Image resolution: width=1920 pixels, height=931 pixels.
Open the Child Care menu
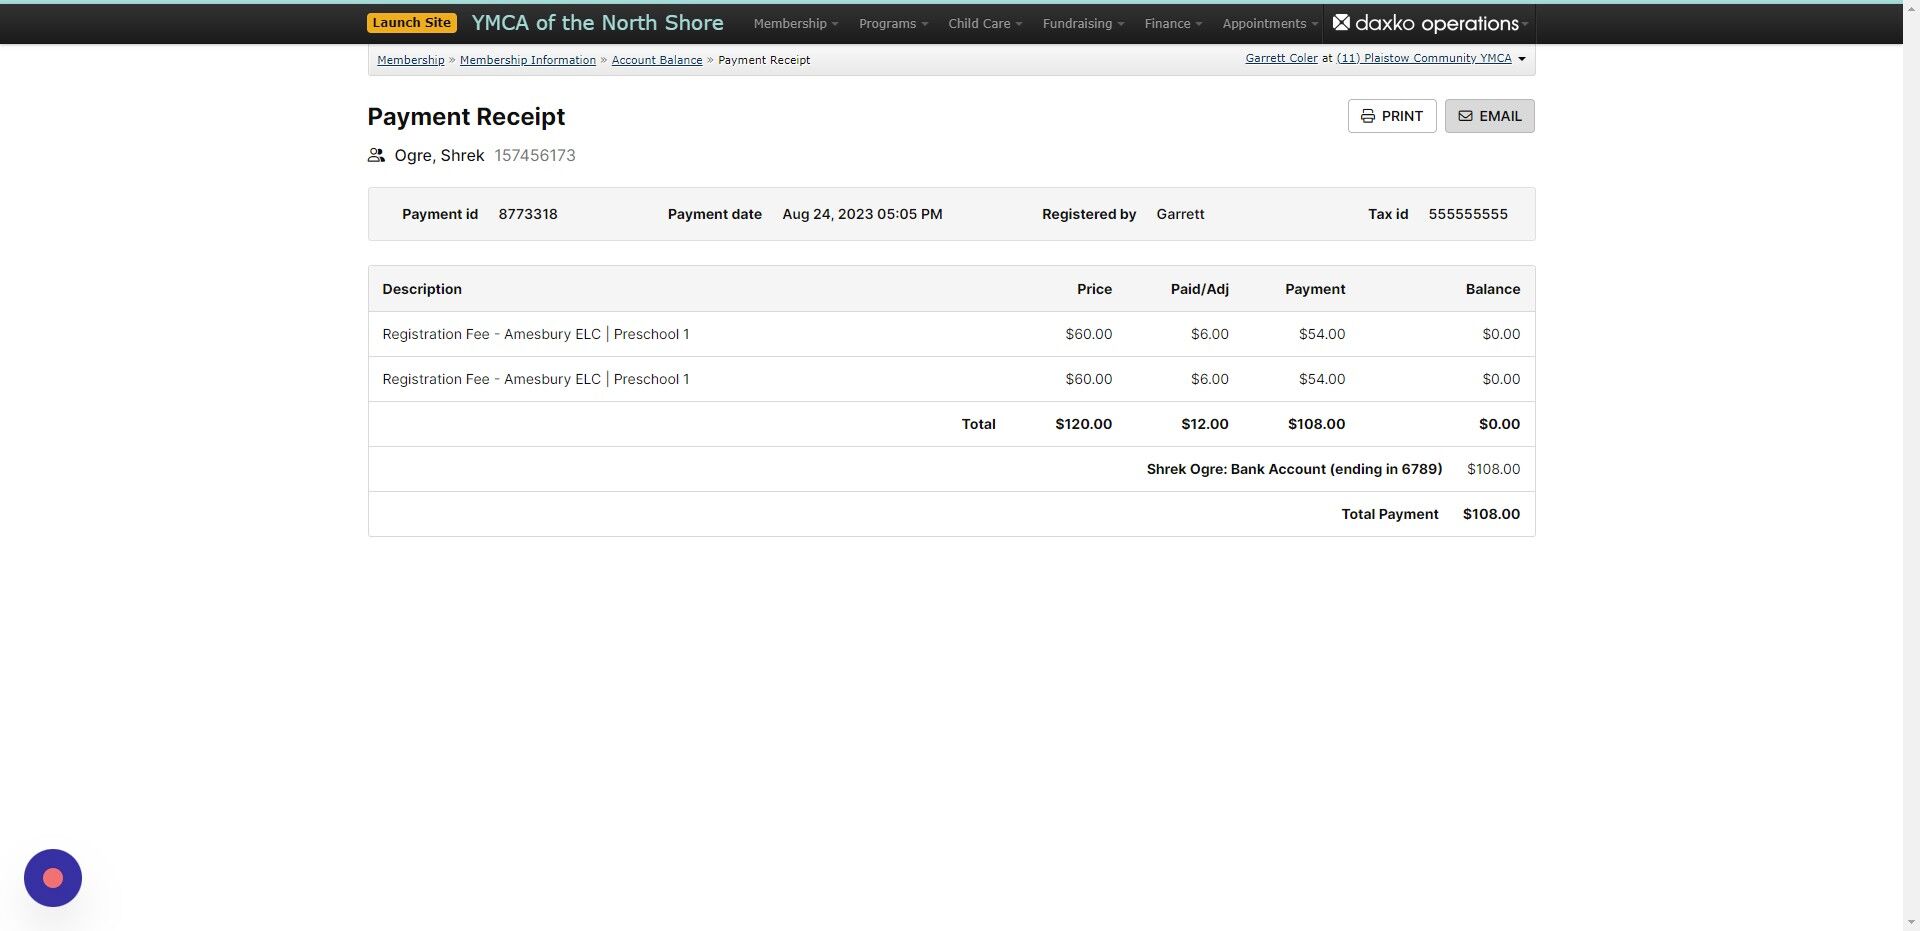pyautogui.click(x=985, y=24)
